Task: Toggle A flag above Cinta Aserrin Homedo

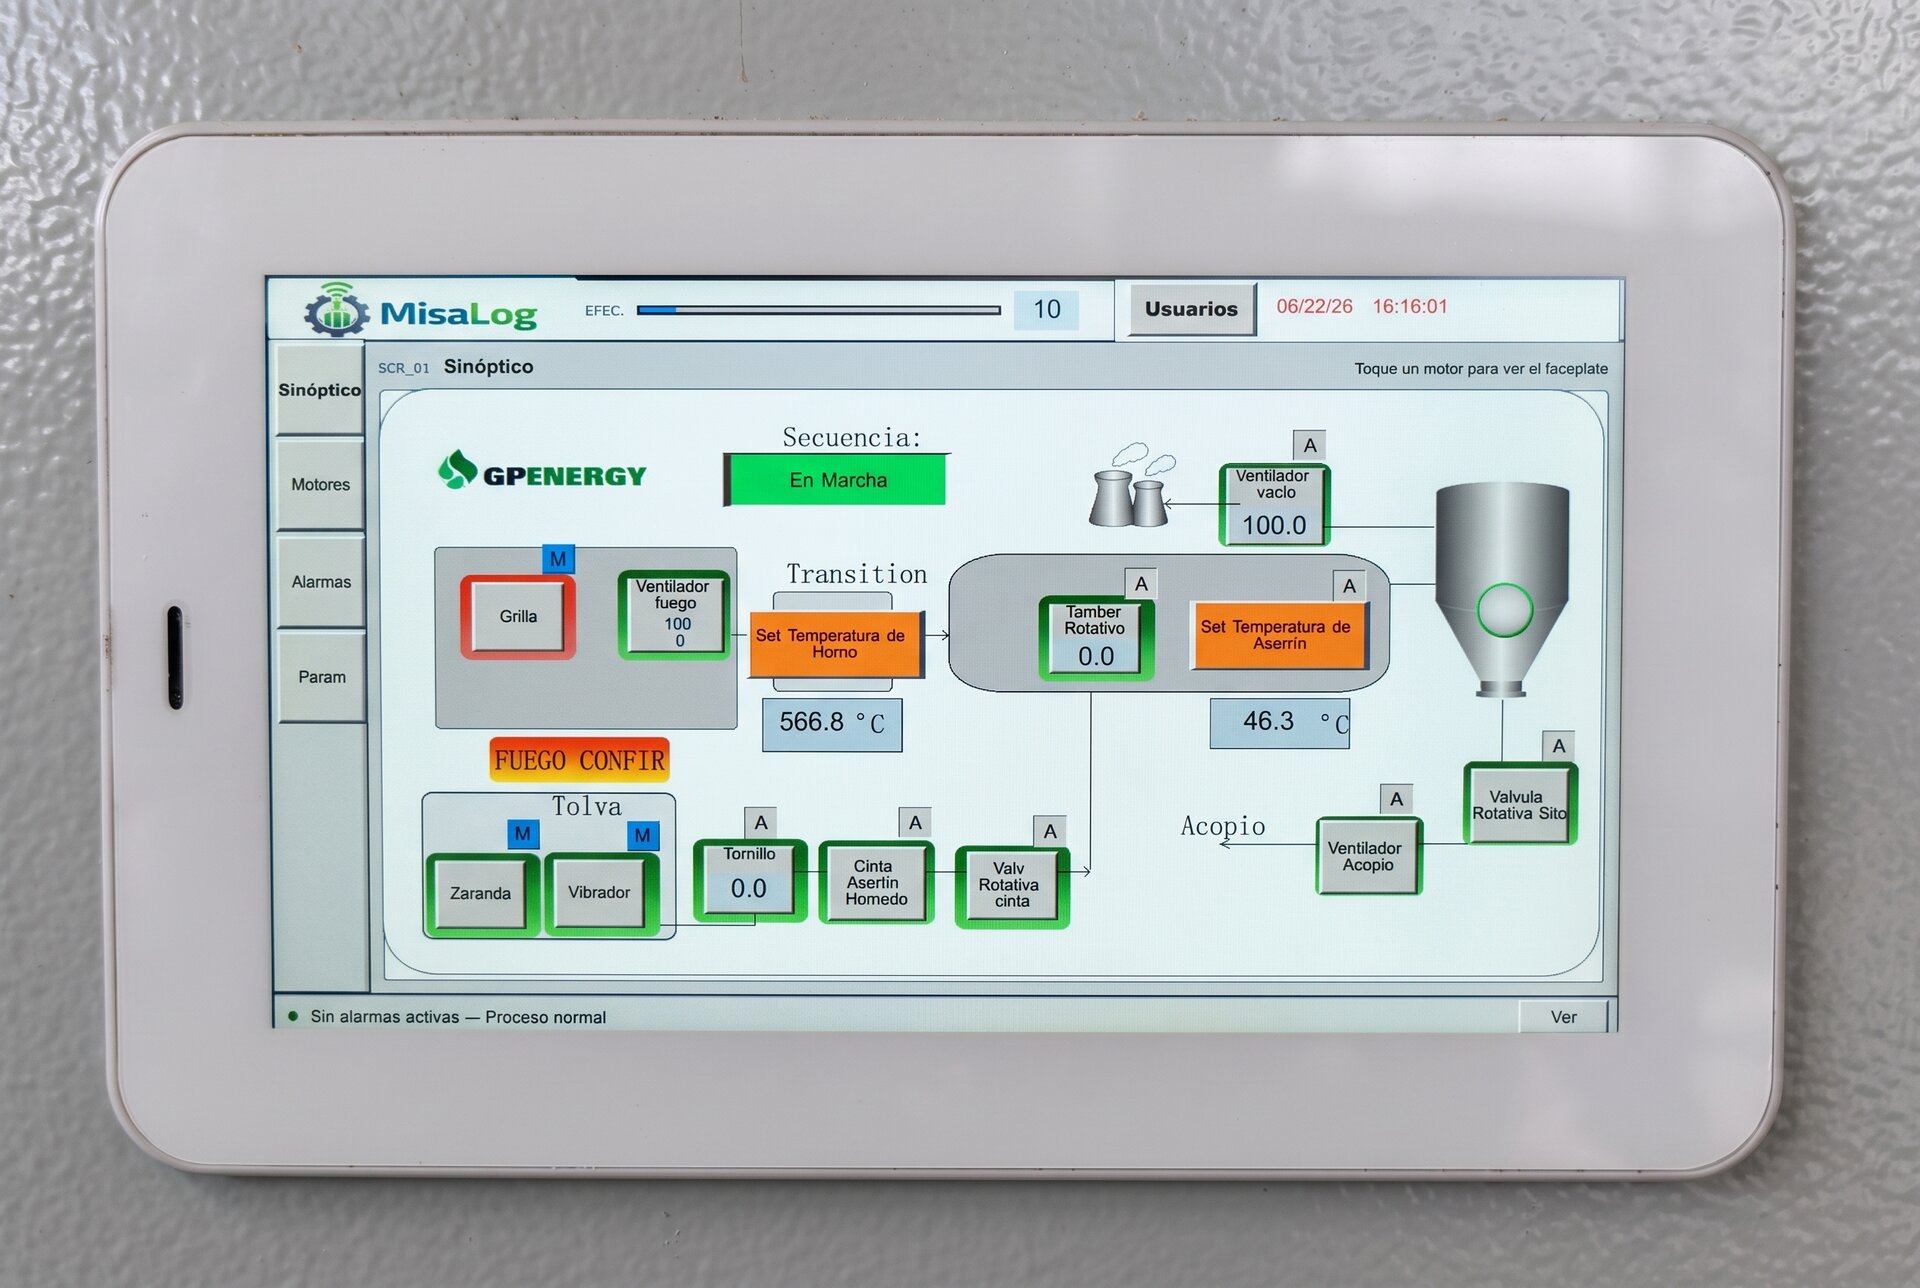Action: (x=915, y=822)
